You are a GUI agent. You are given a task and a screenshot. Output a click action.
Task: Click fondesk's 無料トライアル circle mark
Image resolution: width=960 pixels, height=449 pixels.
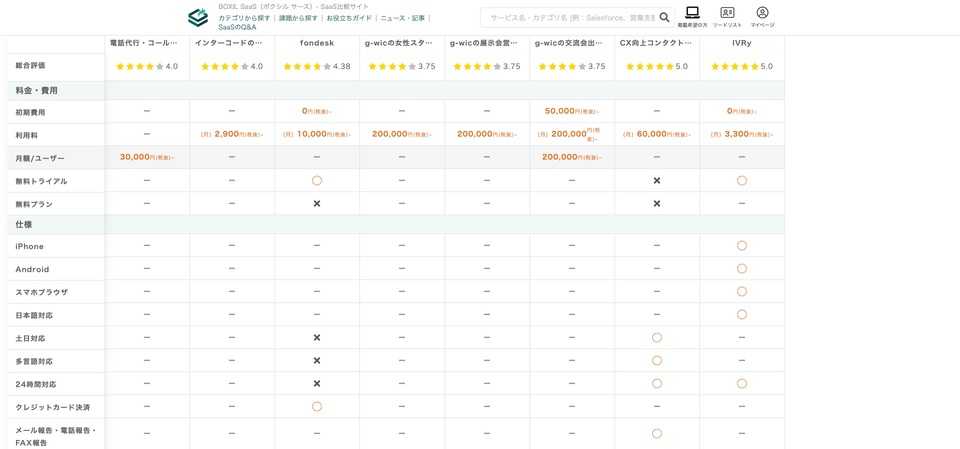coord(317,180)
